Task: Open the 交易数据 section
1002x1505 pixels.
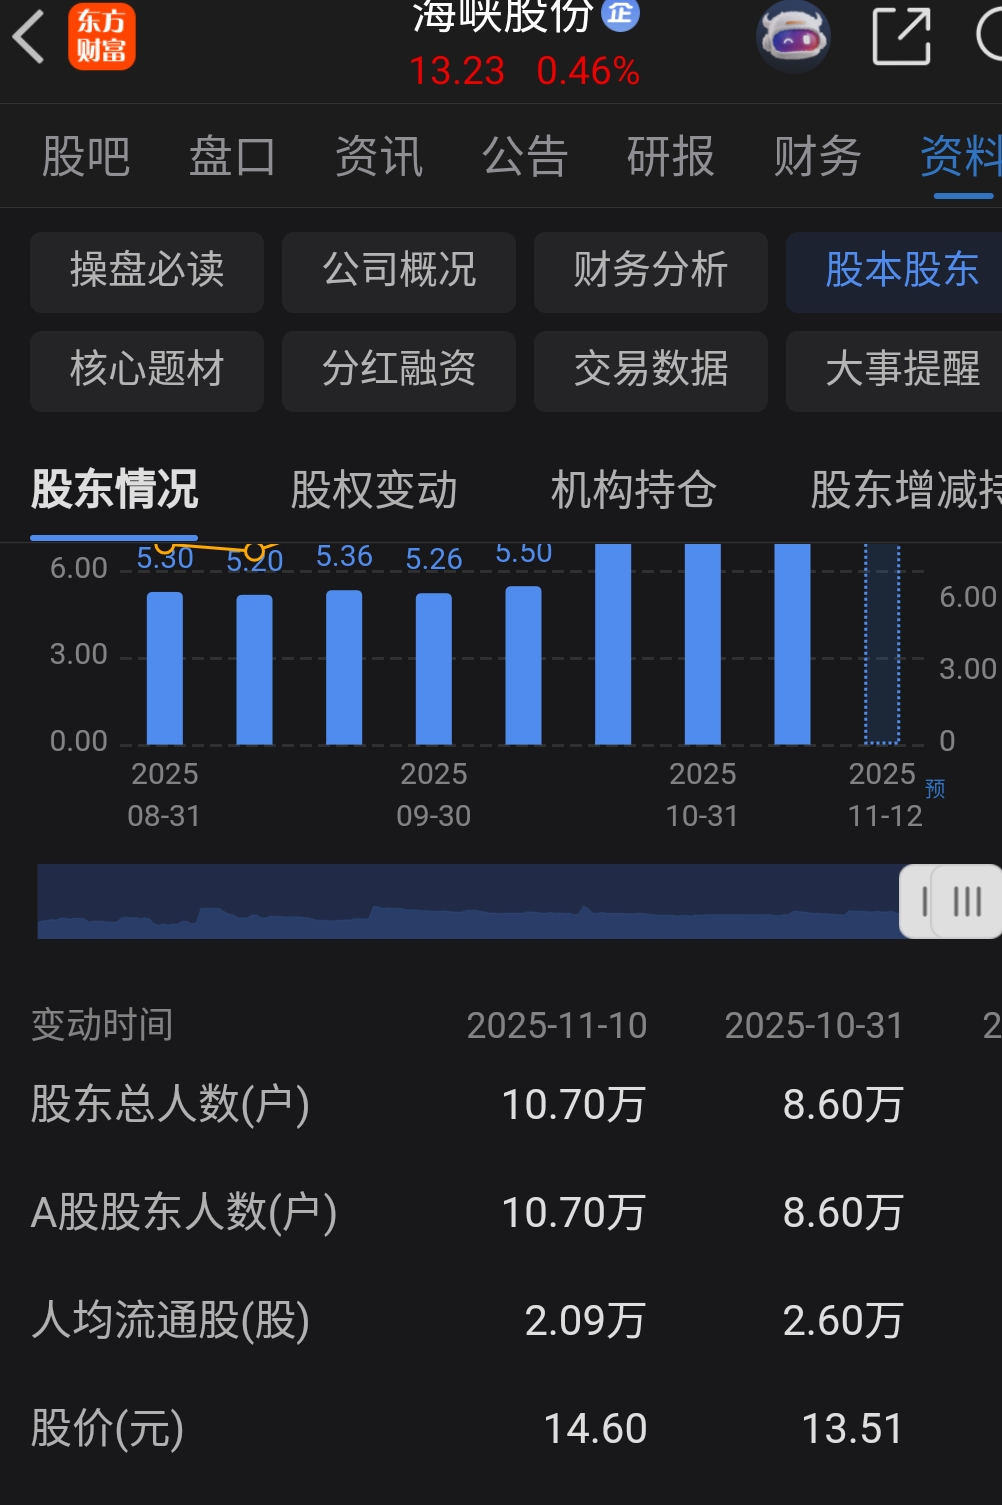Action: tap(651, 371)
